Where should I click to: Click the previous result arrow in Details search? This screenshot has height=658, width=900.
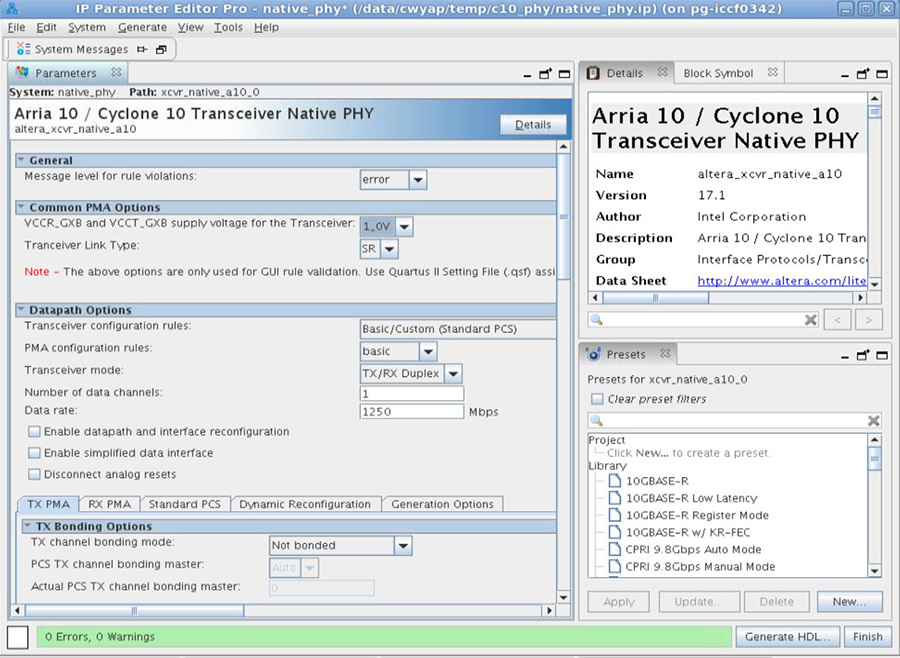(x=838, y=319)
